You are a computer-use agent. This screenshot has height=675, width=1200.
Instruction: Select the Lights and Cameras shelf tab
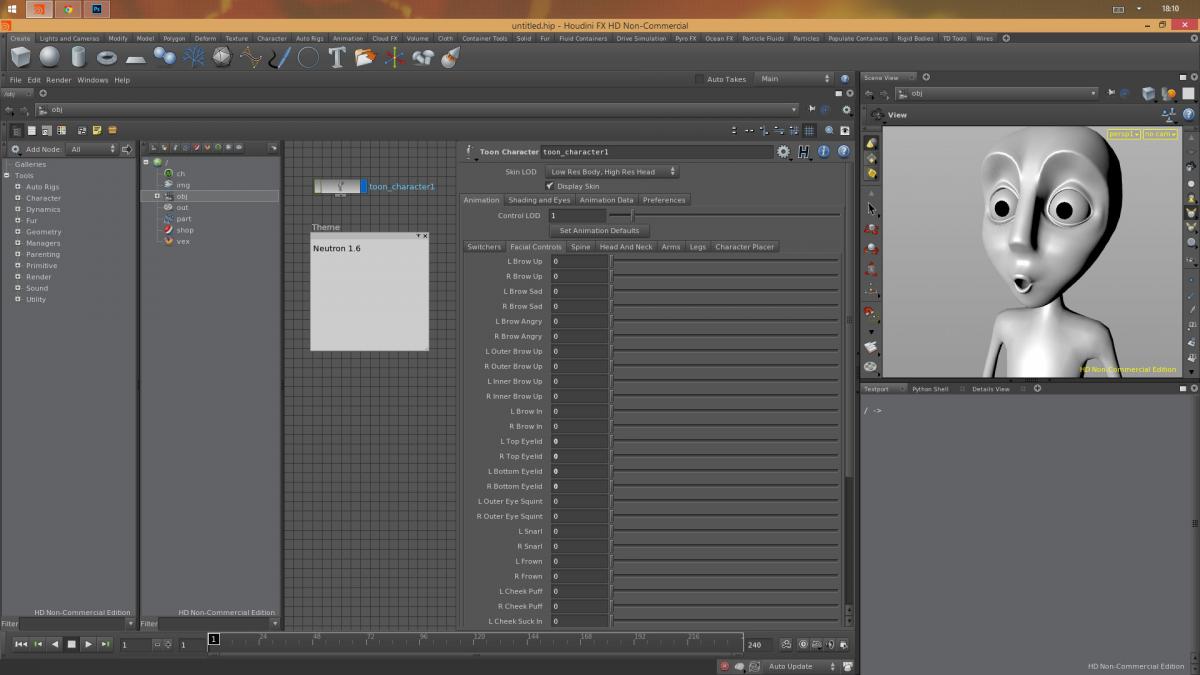pyautogui.click(x=69, y=38)
